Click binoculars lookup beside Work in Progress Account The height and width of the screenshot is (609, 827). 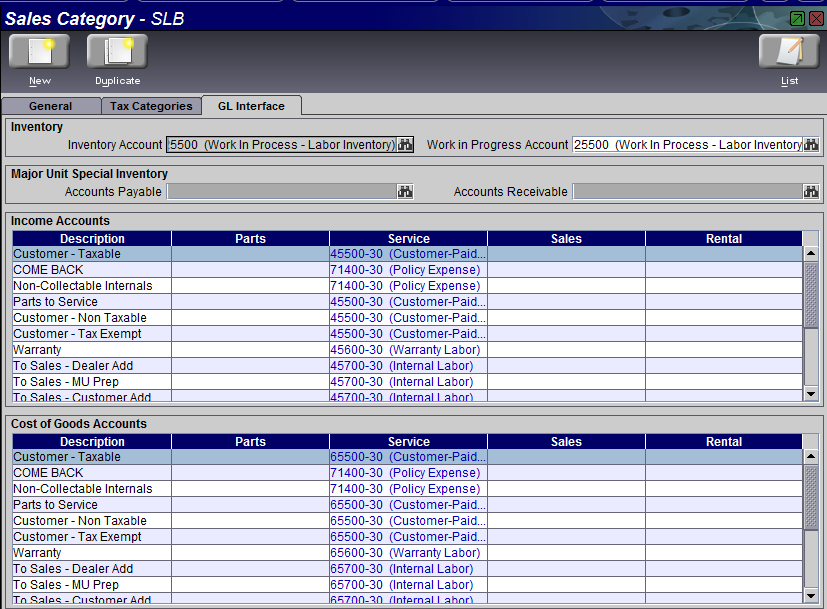pos(811,145)
